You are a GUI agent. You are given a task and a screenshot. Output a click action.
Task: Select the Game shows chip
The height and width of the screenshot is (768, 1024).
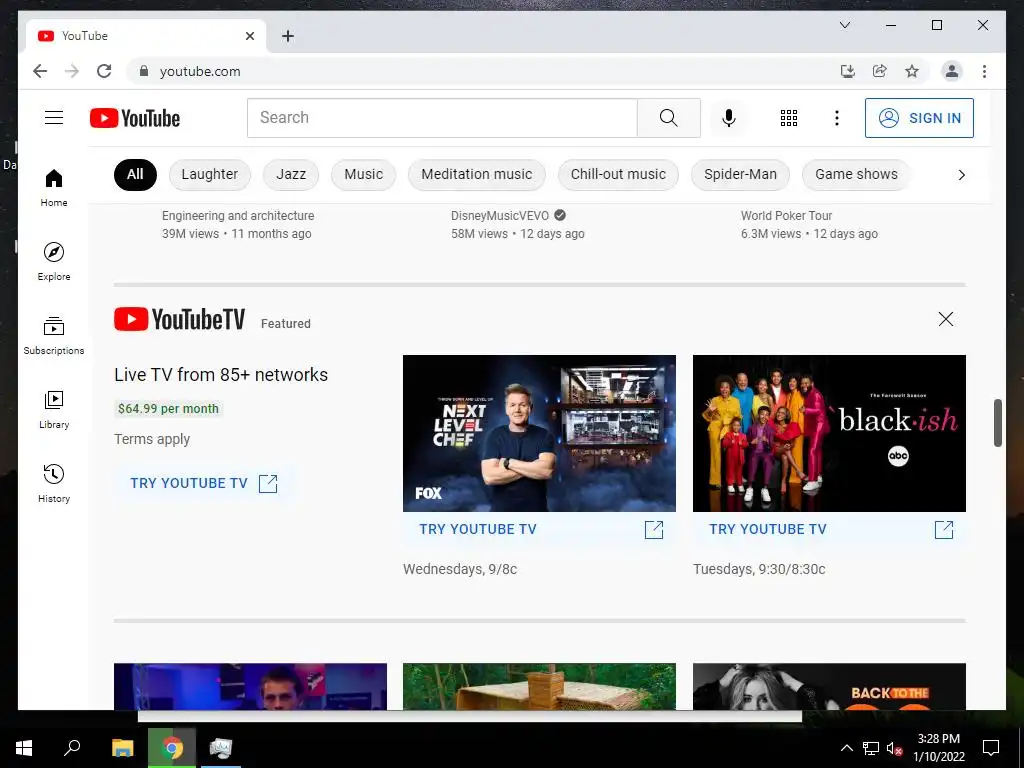(x=856, y=174)
